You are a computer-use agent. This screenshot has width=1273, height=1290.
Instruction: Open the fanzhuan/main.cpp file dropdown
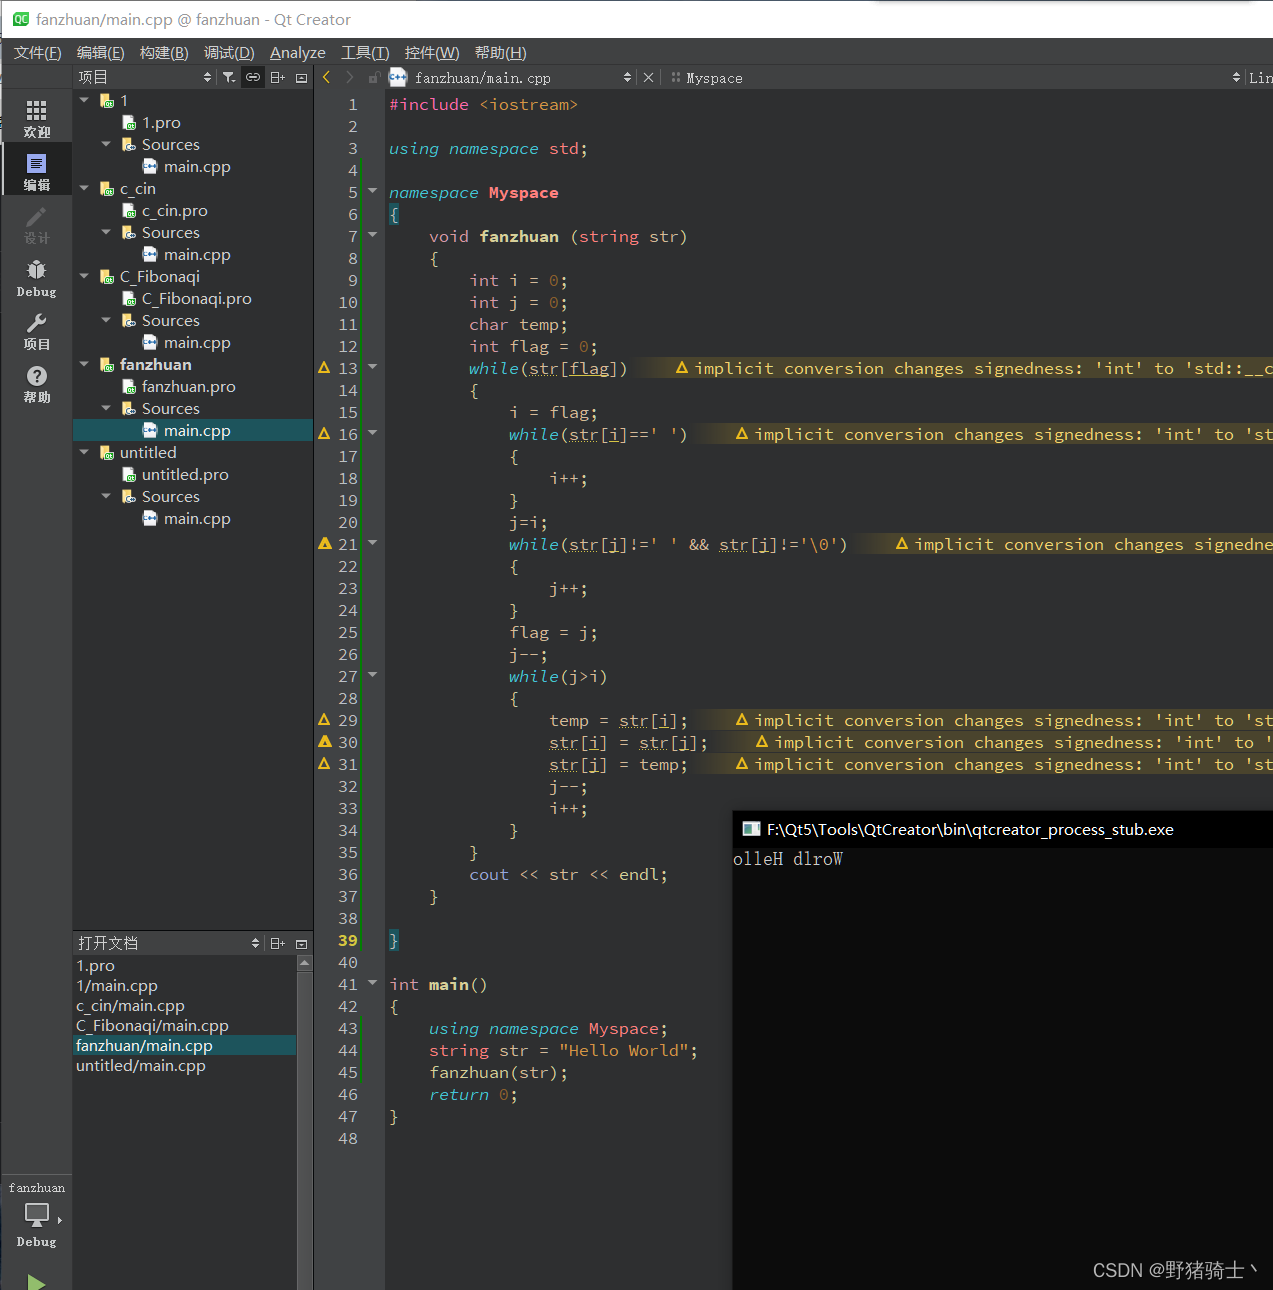pos(511,77)
